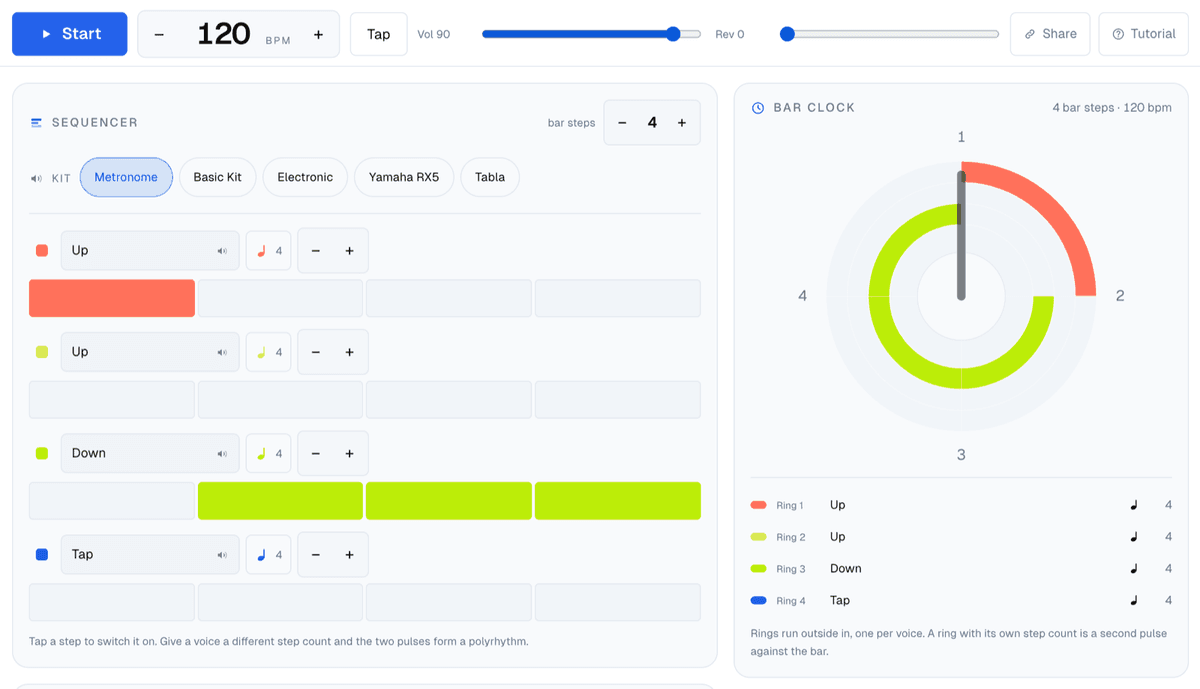Click the lime swatch beside the Down voice
Screen dimensions: 1200x689
tap(42, 454)
